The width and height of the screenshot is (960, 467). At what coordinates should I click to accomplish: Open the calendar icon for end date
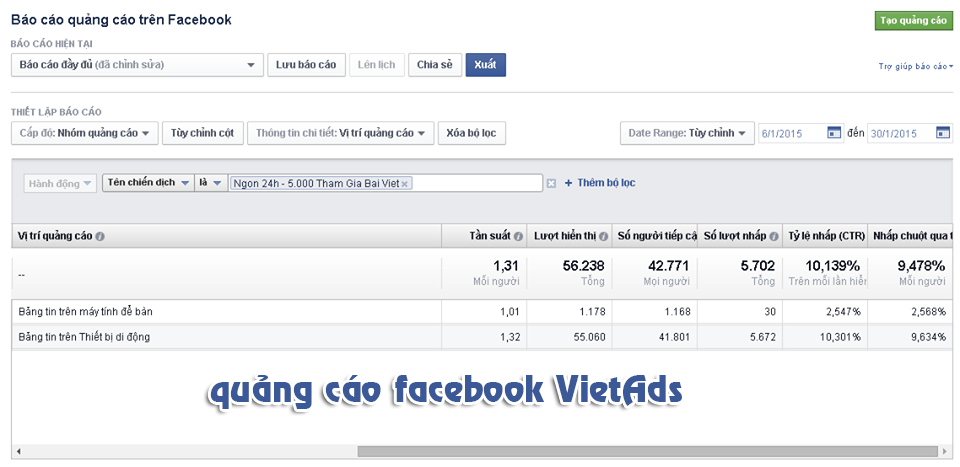click(943, 132)
